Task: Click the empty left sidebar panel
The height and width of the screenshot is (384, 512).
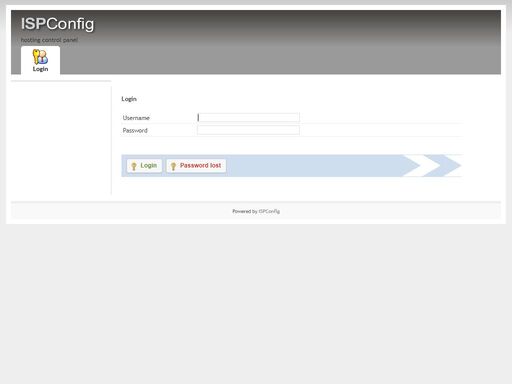Action: [x=61, y=140]
